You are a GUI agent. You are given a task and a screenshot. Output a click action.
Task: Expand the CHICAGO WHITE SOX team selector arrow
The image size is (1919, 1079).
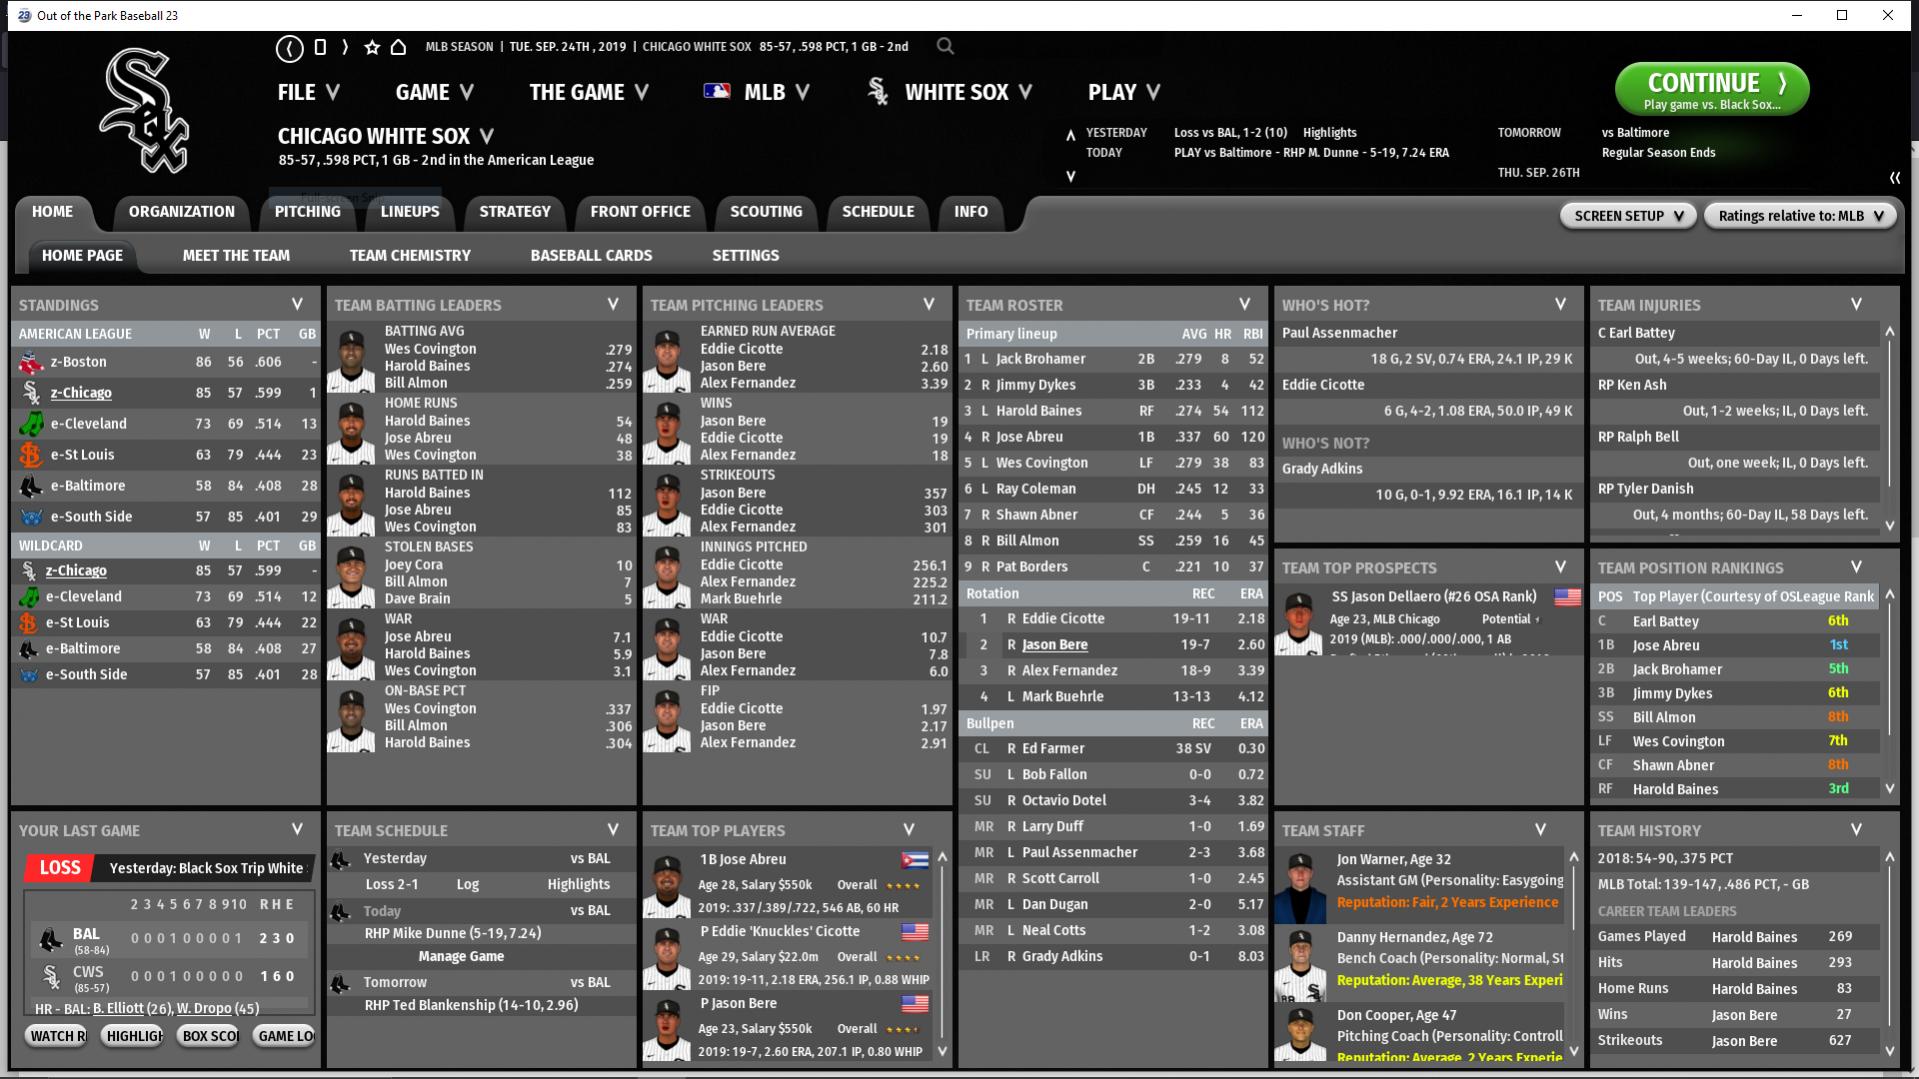click(487, 136)
